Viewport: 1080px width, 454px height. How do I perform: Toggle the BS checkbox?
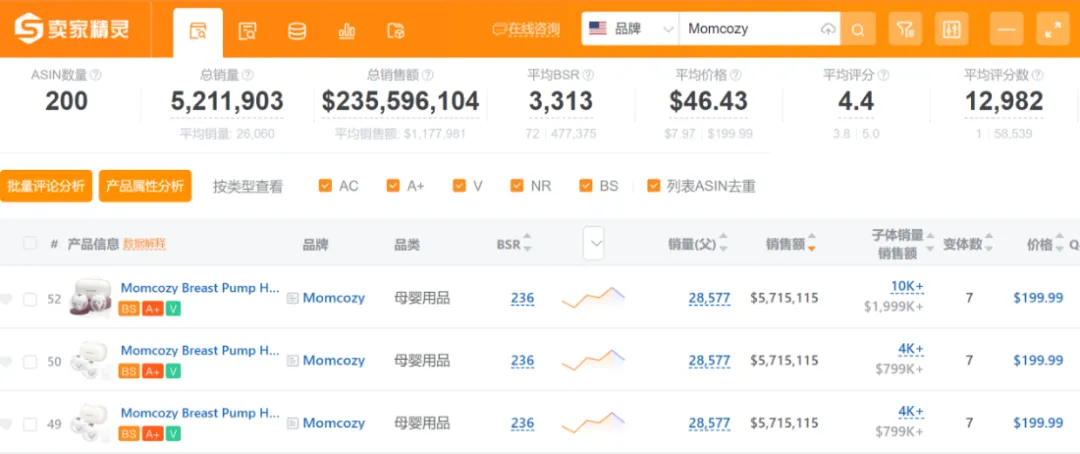pos(586,186)
